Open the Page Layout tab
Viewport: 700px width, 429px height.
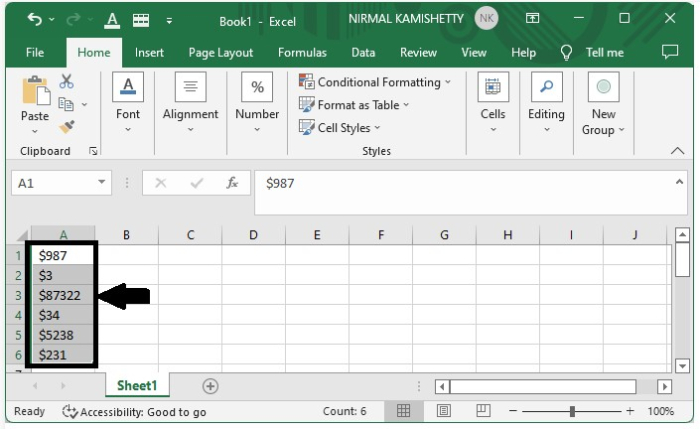pyautogui.click(x=221, y=53)
